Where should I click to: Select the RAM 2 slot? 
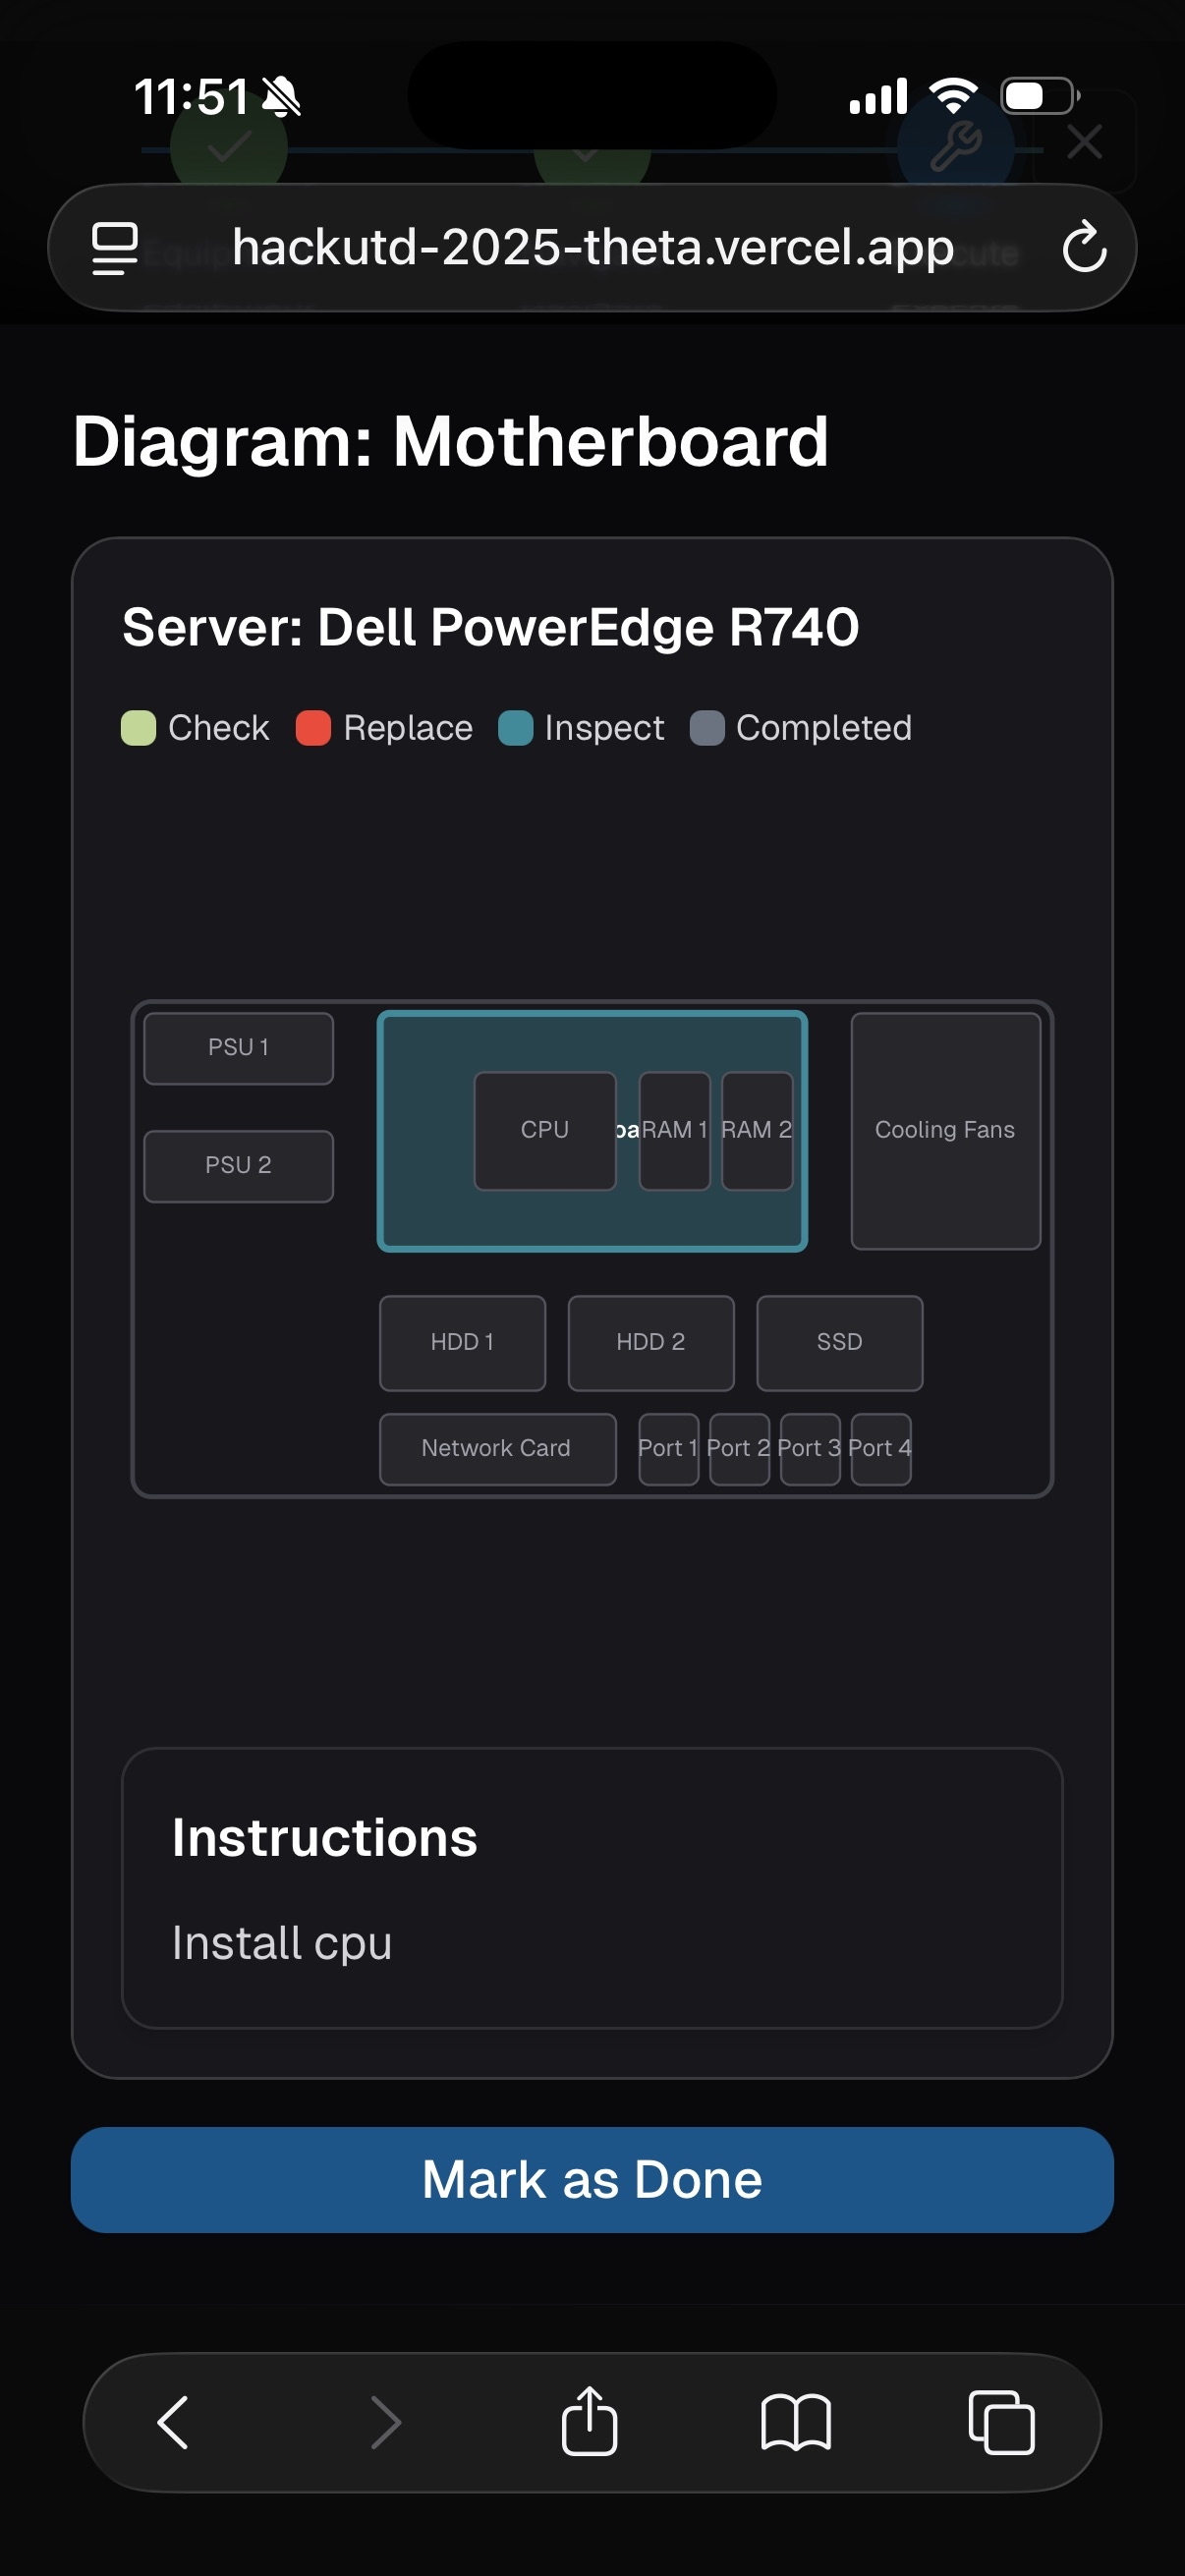pyautogui.click(x=757, y=1131)
